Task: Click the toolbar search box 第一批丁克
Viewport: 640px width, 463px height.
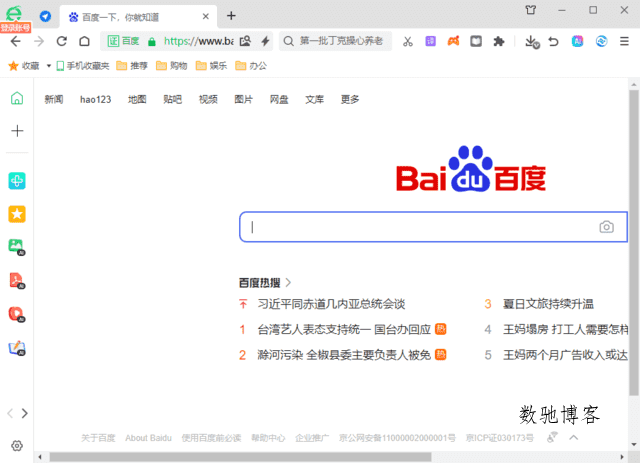Action: point(336,41)
